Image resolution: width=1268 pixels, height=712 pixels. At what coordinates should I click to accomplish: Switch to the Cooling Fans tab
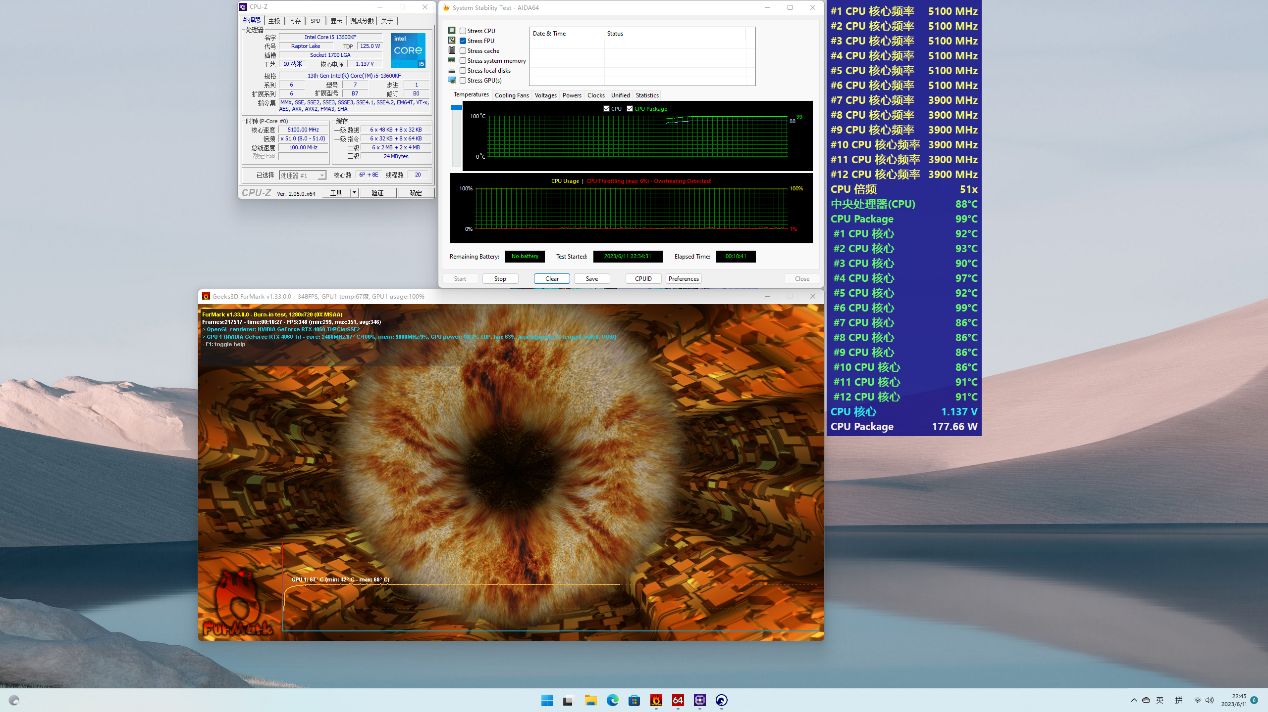[x=511, y=95]
